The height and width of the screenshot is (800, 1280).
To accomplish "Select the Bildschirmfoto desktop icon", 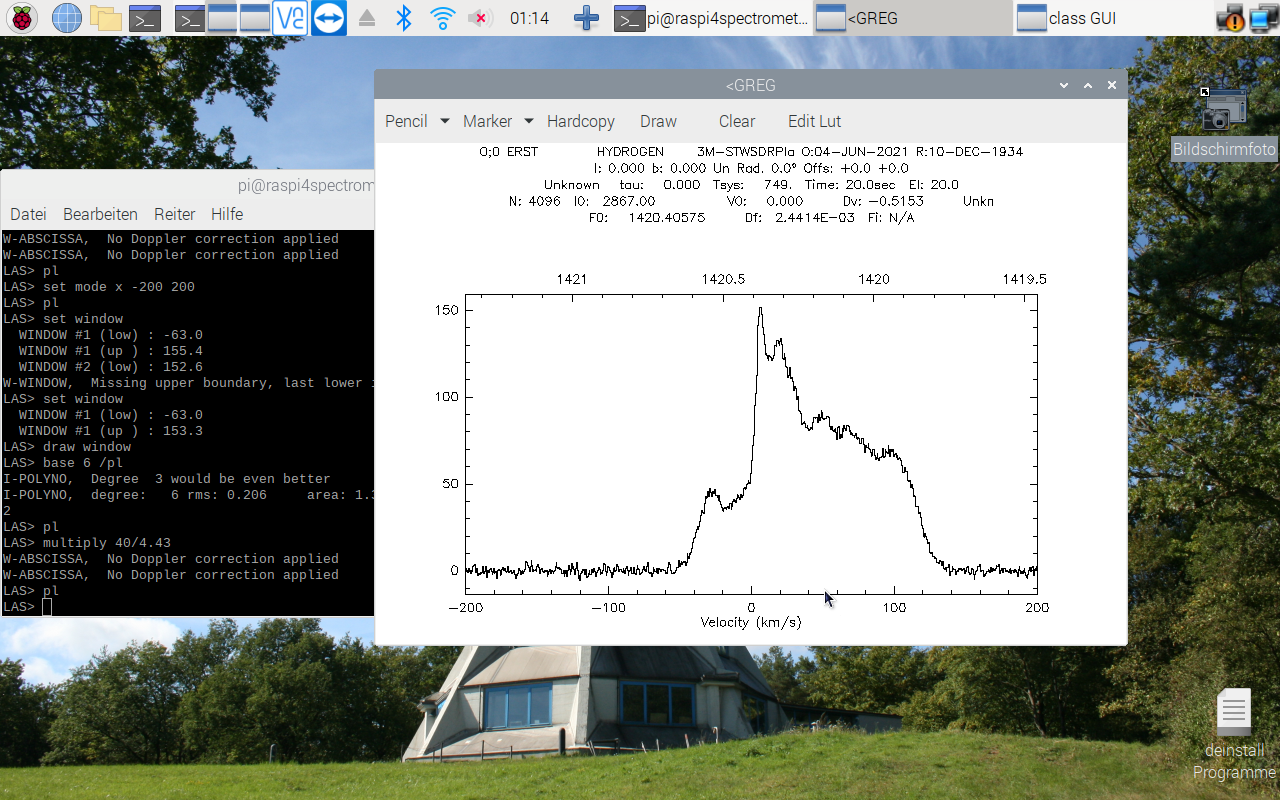I will tap(1224, 124).
